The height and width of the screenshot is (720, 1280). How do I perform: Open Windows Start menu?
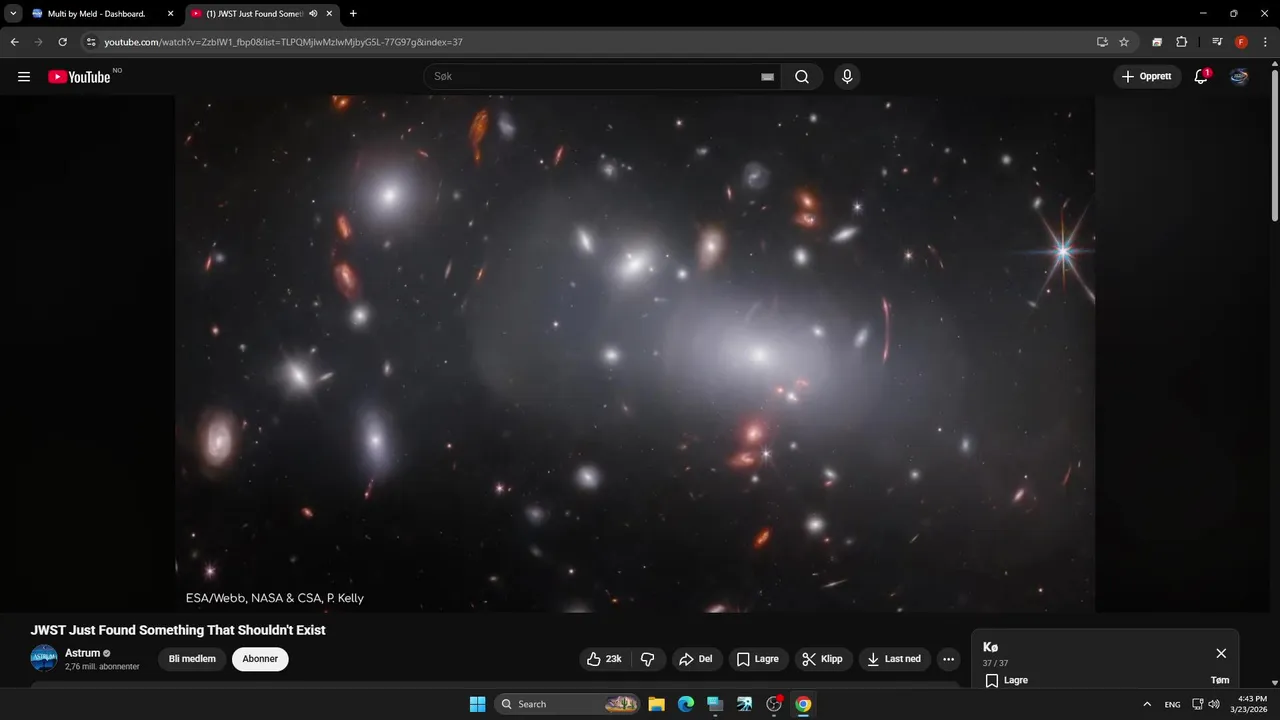477,704
